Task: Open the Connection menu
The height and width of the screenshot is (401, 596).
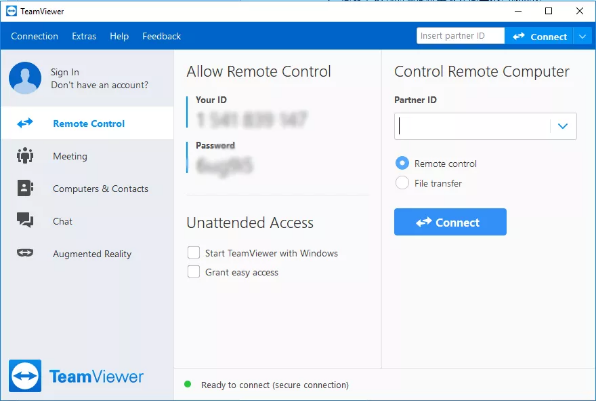Action: click(x=35, y=36)
